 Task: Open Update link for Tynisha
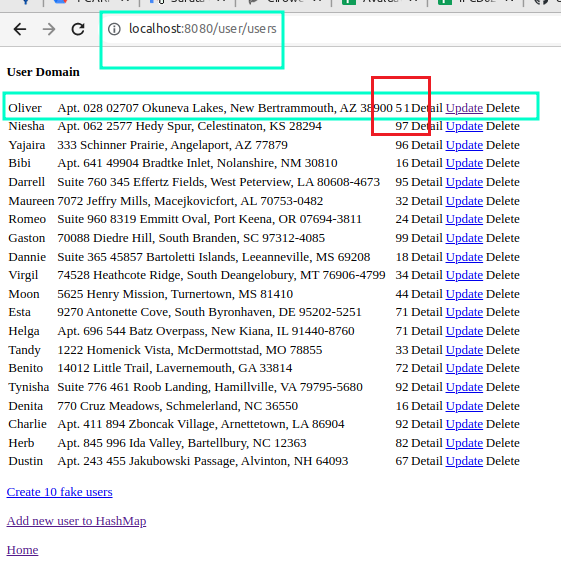pos(464,387)
